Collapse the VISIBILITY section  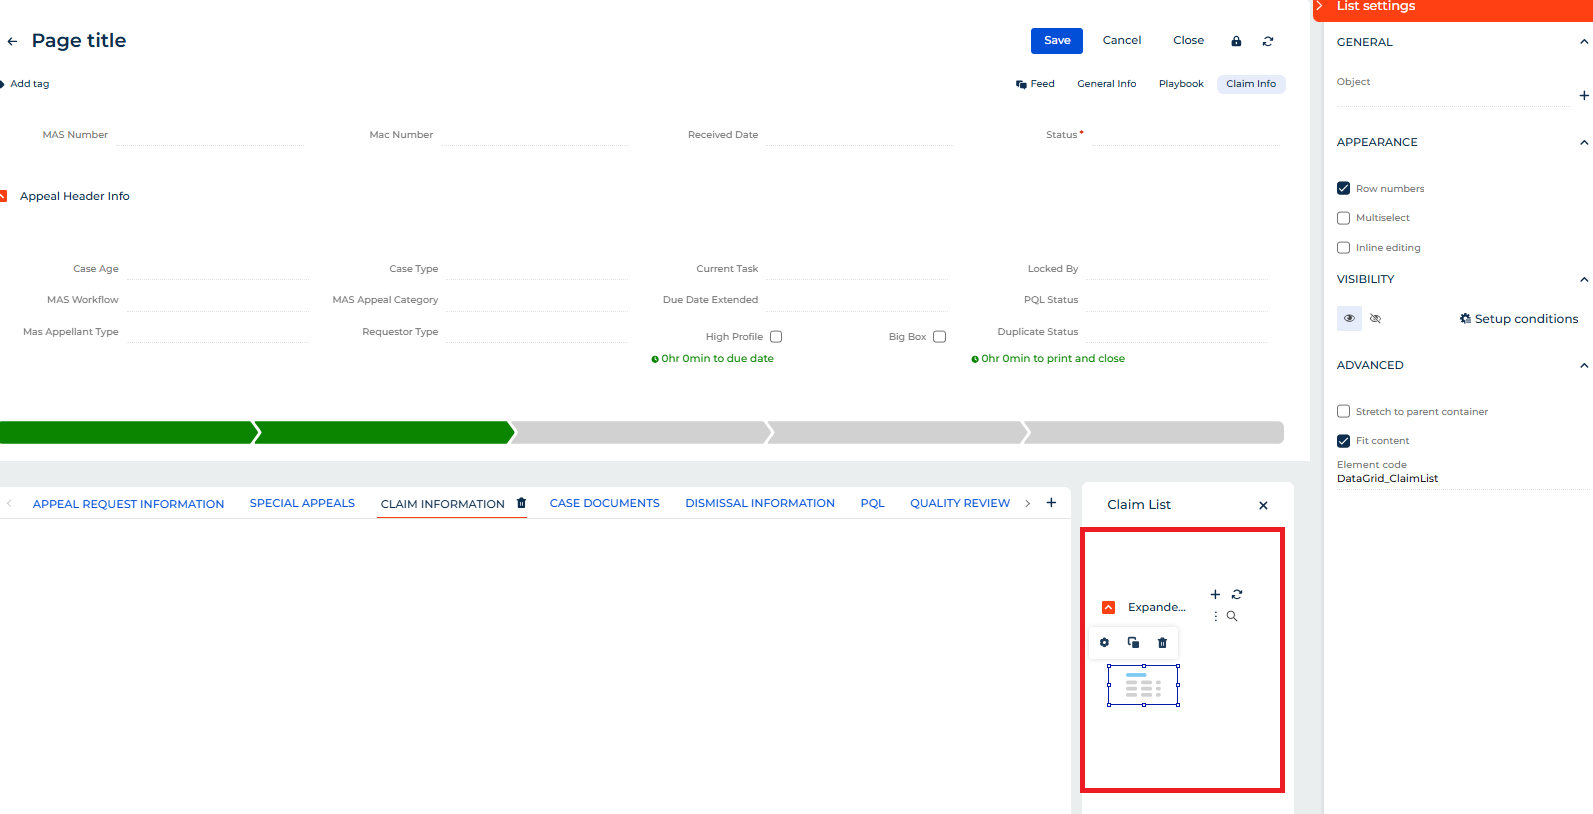coord(1584,279)
